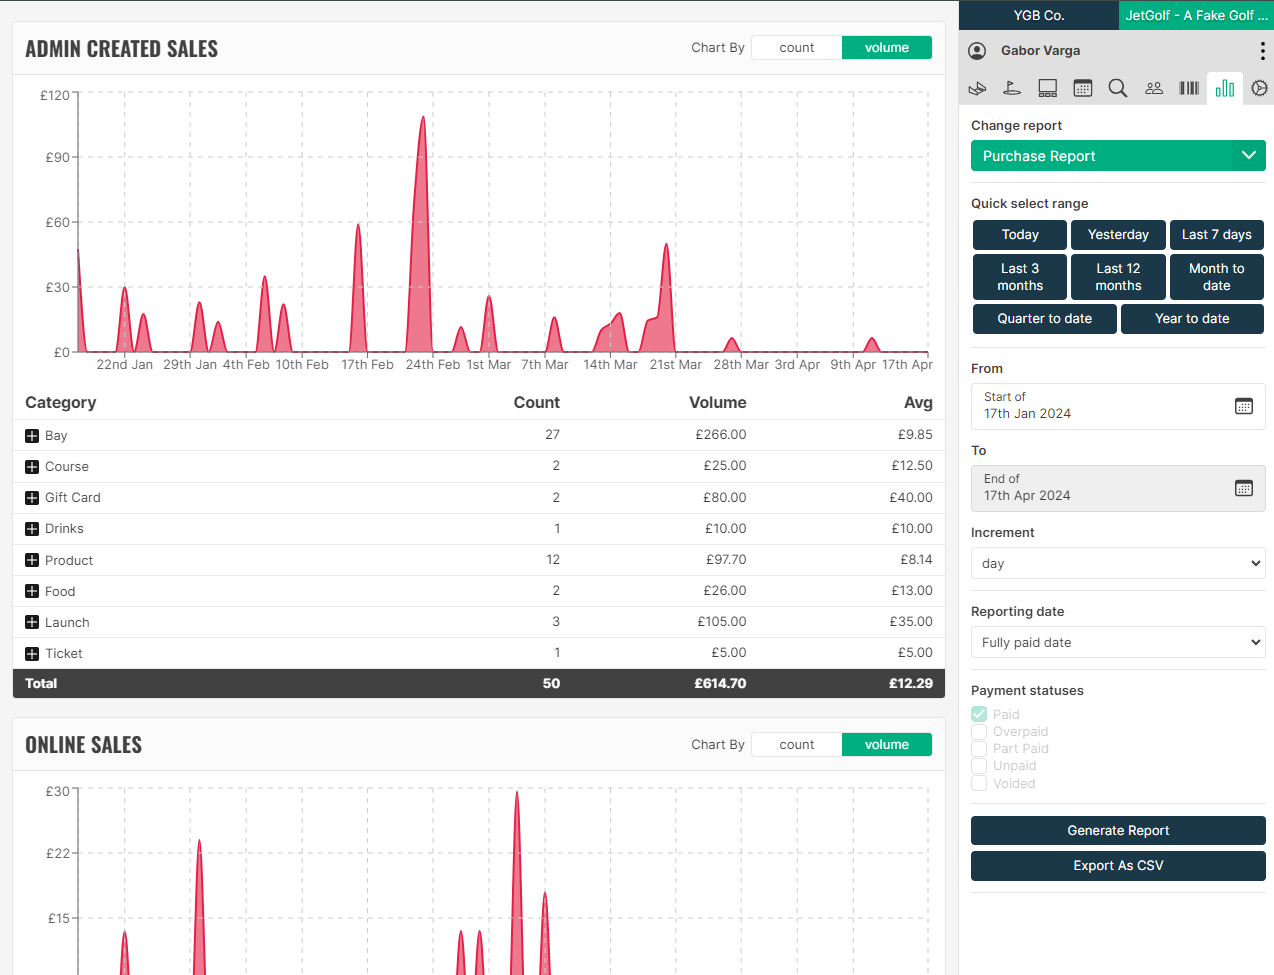Click the Launch volume £105.00 cell

pyautogui.click(x=722, y=622)
